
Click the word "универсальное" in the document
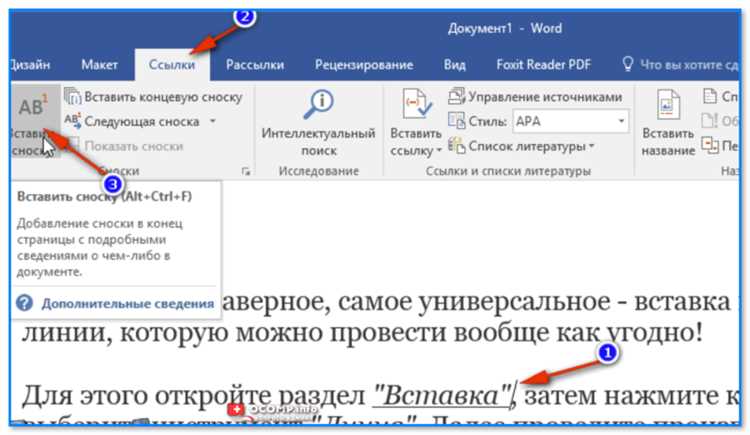[514, 302]
